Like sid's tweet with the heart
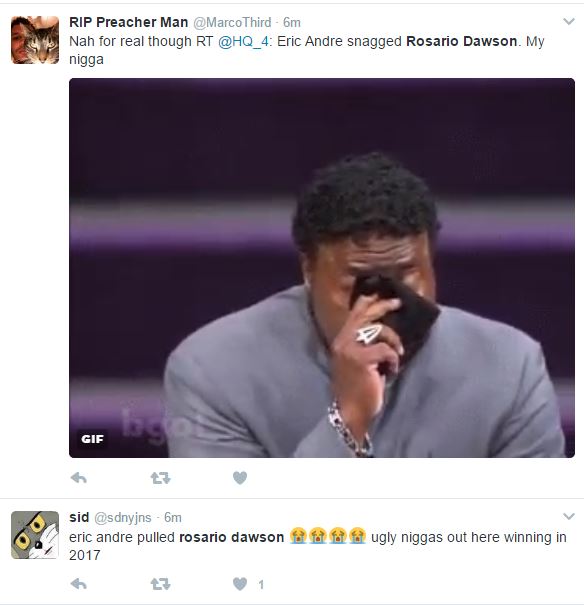 coord(240,584)
